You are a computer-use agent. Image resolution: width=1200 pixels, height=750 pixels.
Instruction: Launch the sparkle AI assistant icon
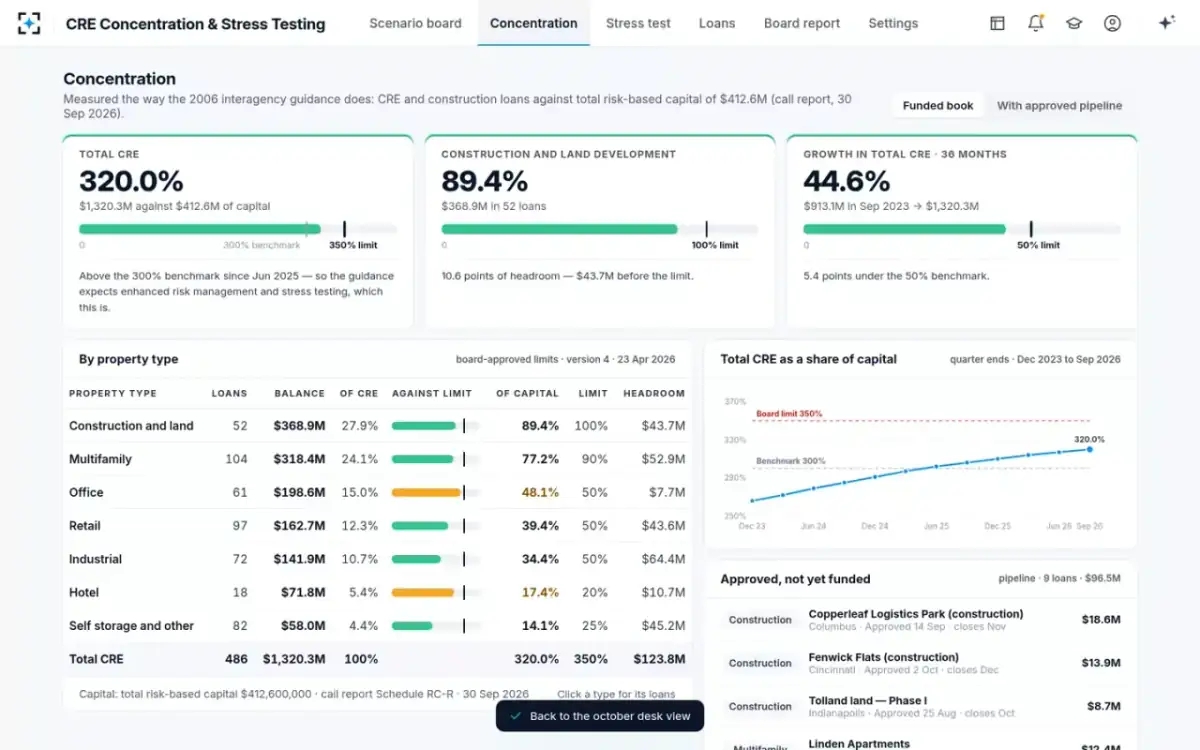pos(1166,23)
